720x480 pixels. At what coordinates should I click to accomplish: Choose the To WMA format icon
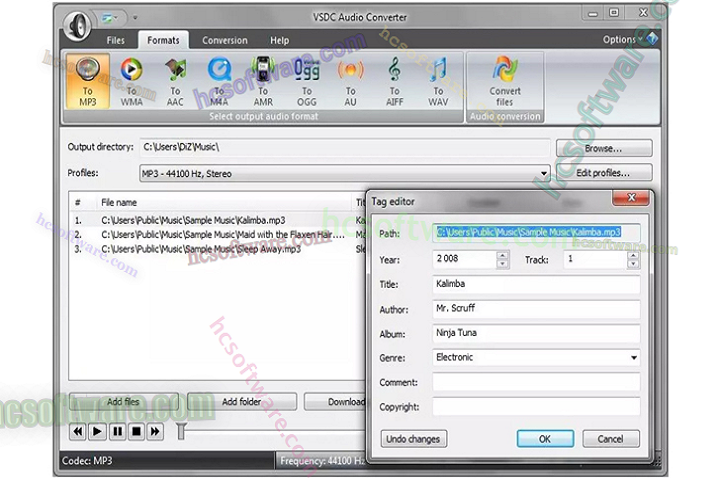pos(131,81)
